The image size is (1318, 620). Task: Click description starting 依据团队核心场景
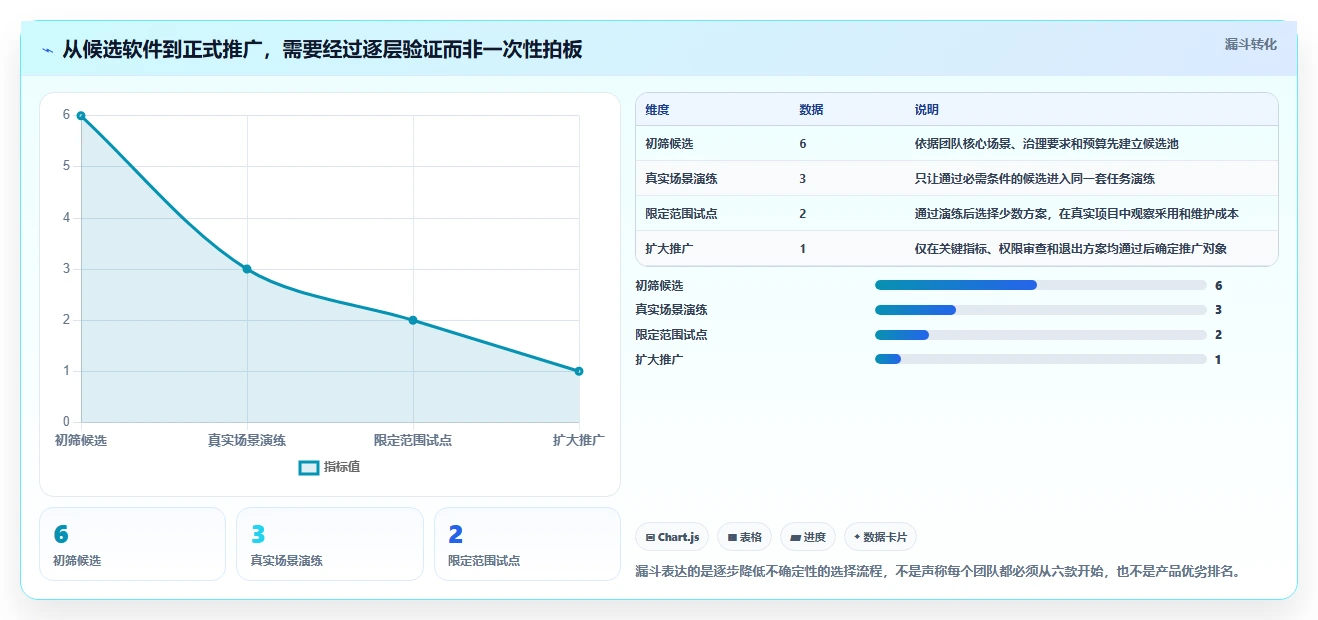pos(1046,144)
